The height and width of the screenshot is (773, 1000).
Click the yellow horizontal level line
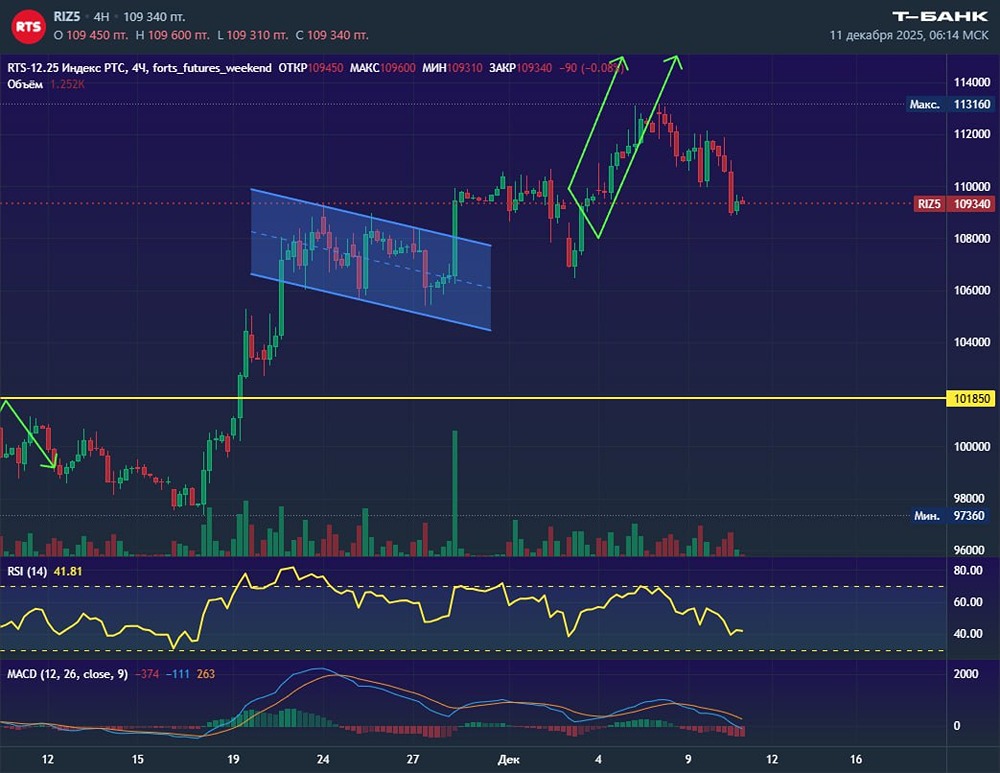[472, 399]
